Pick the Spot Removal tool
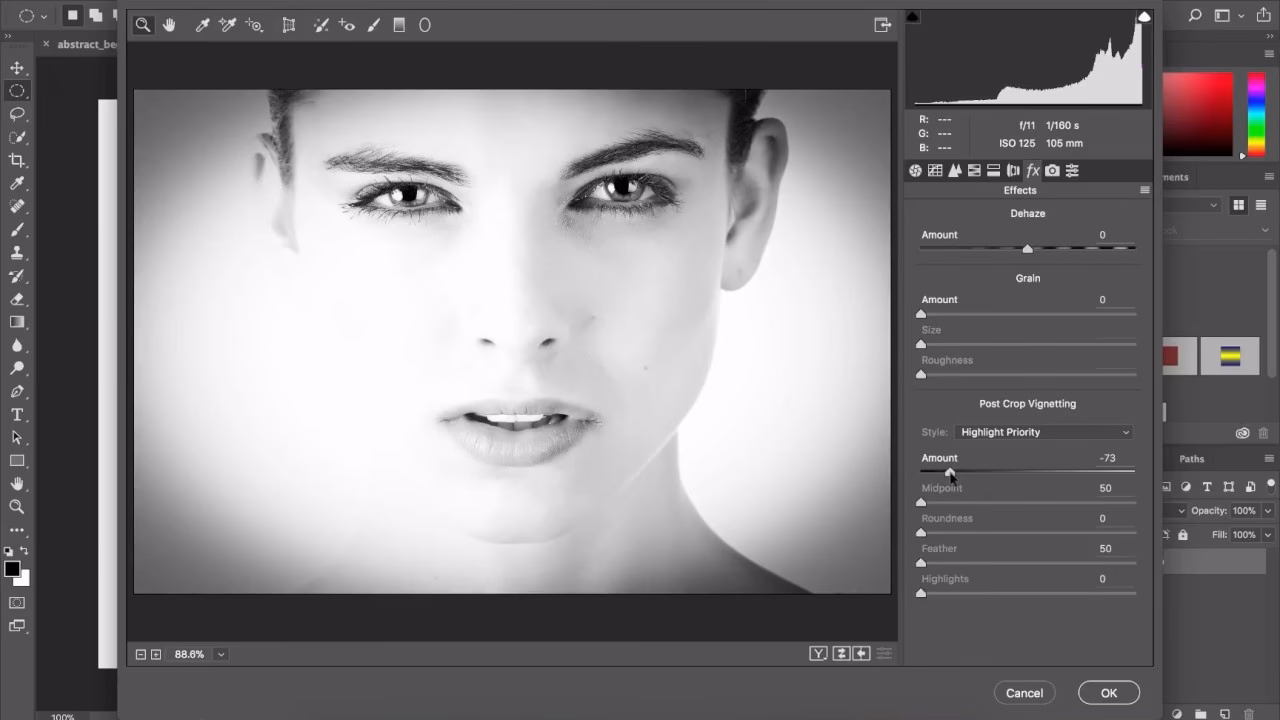The image size is (1280, 720). tap(320, 25)
